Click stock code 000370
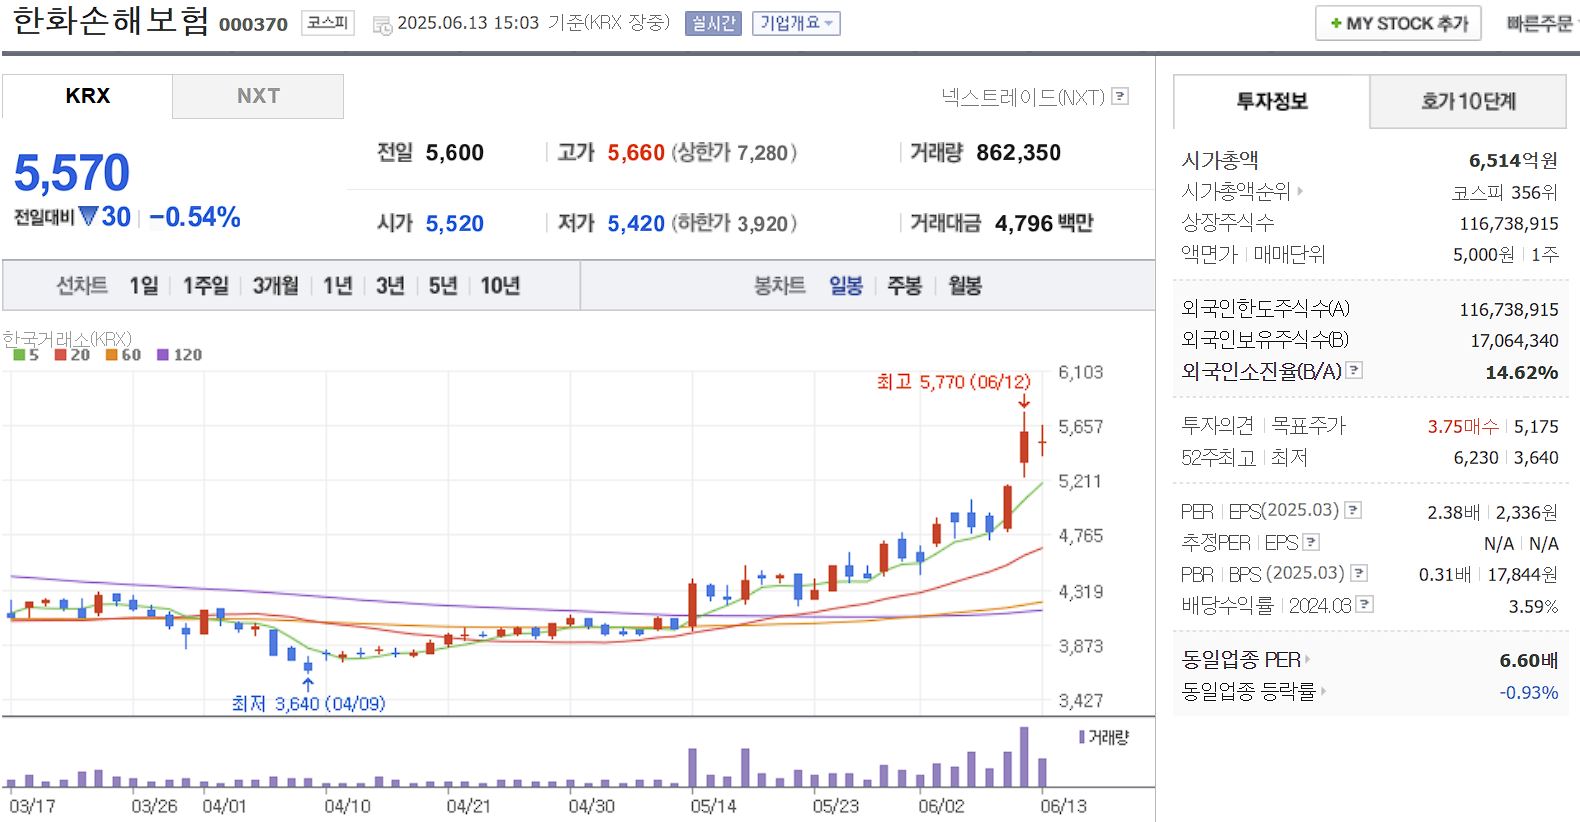The image size is (1580, 822). (253, 24)
